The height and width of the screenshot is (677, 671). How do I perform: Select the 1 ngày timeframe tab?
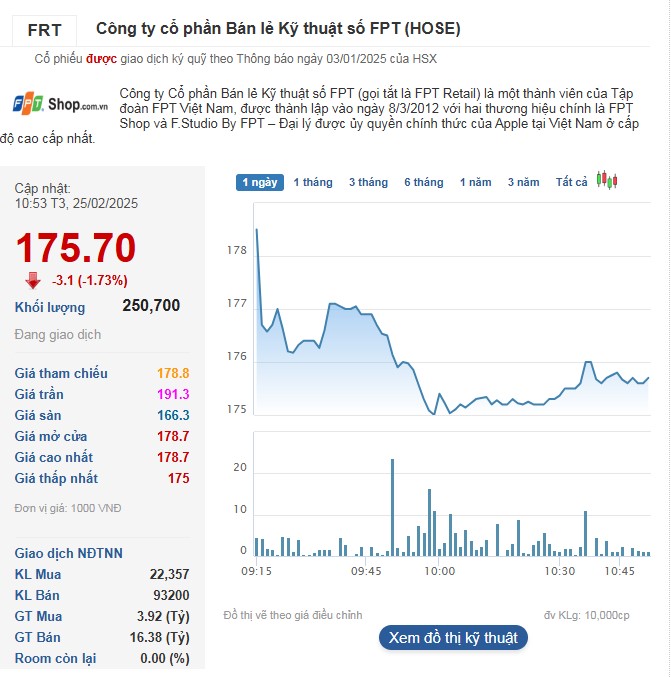point(259,182)
